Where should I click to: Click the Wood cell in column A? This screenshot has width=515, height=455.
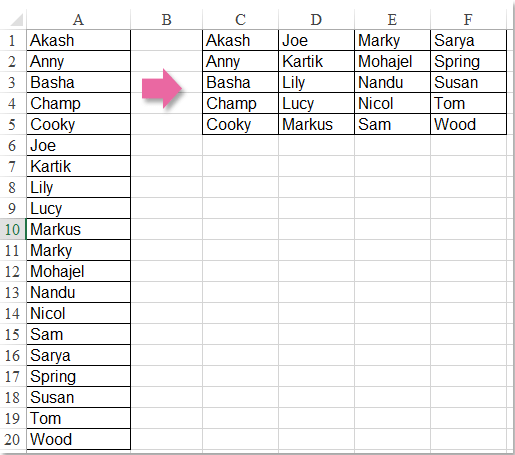click(x=78, y=439)
